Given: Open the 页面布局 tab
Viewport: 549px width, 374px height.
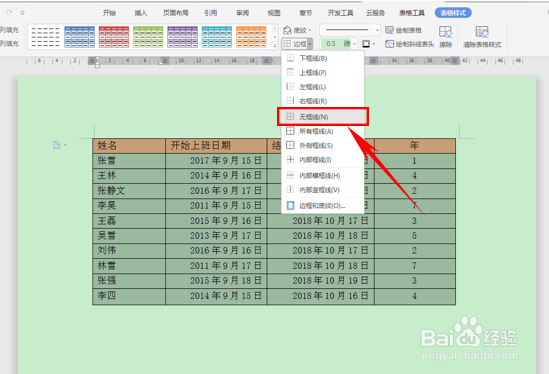Looking at the screenshot, I should 176,13.
